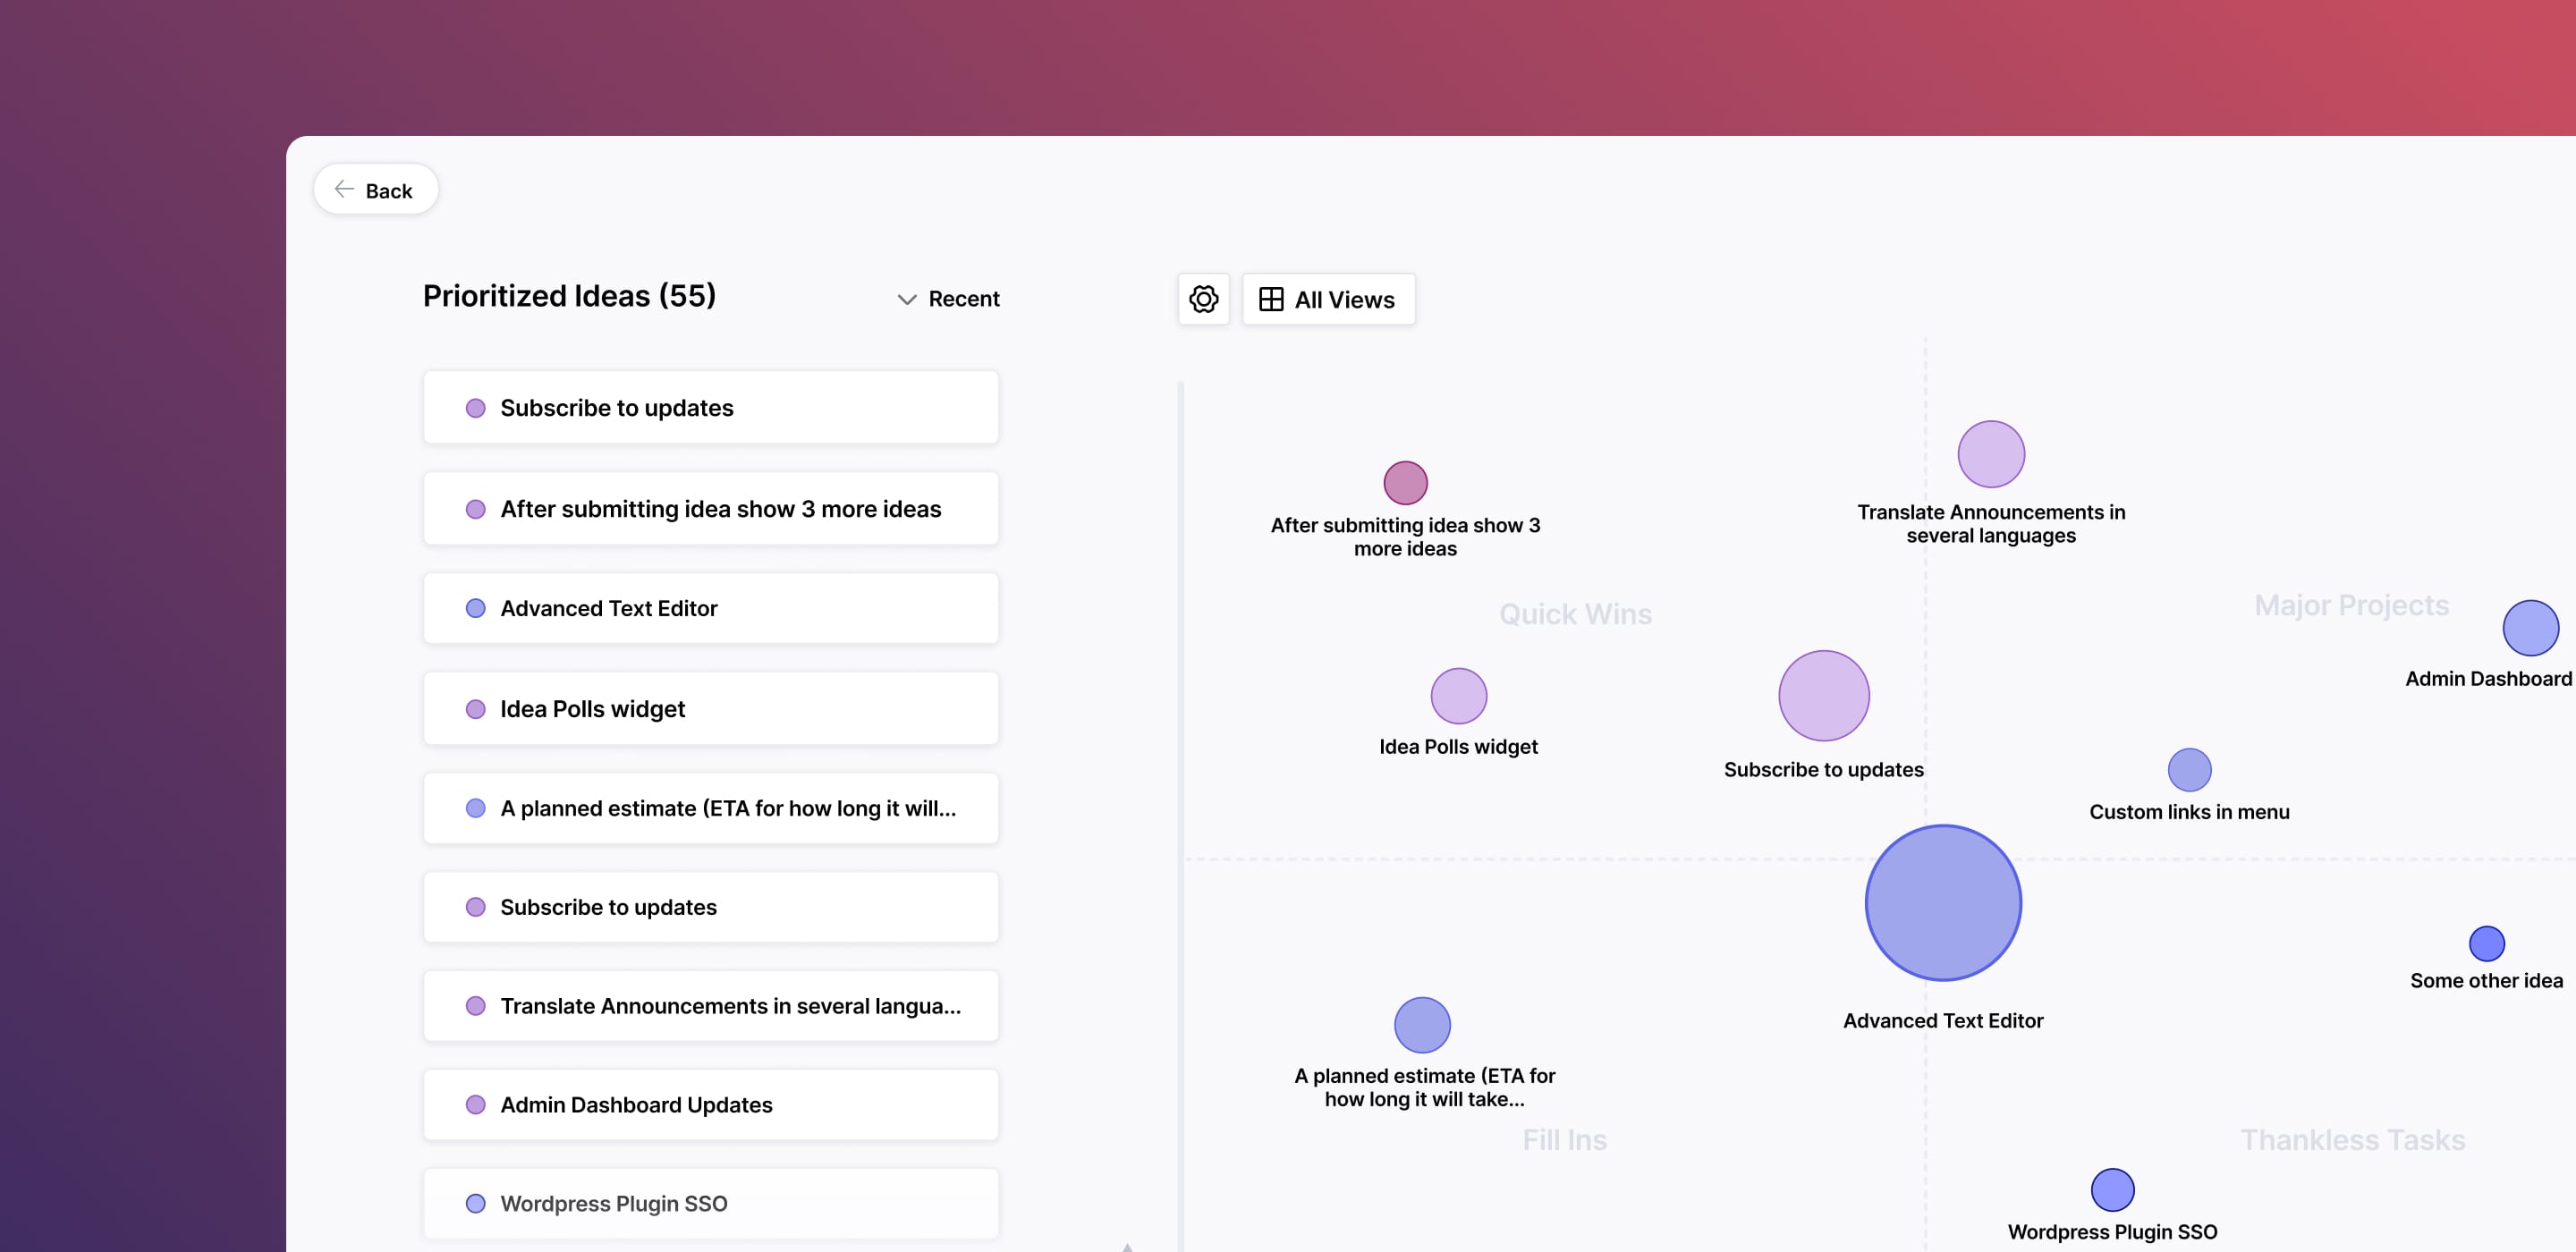Click the Back arrow button
2576x1252 pixels.
point(375,190)
